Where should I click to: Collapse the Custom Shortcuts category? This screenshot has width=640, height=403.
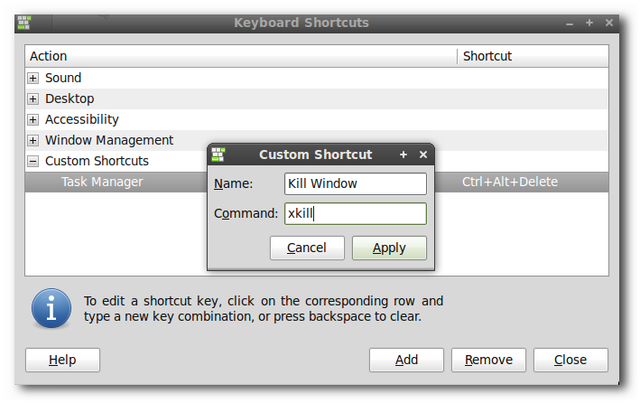click(x=33, y=161)
